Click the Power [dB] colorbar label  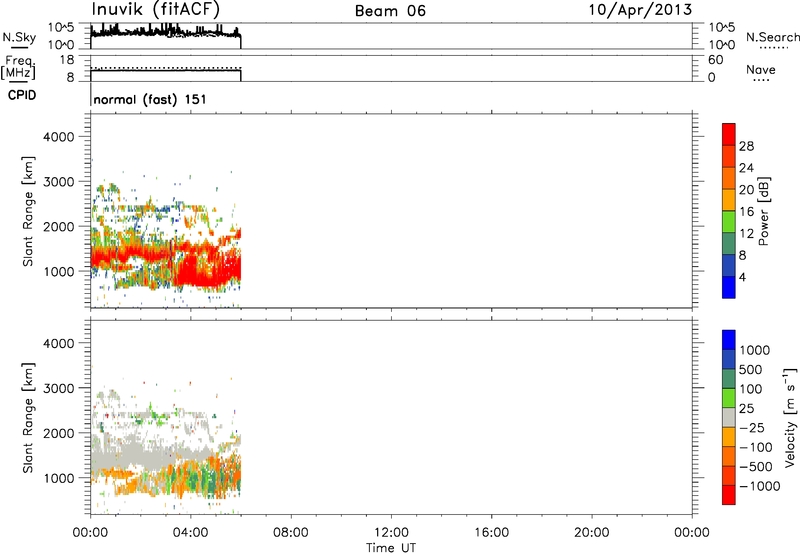pyautogui.click(x=763, y=211)
